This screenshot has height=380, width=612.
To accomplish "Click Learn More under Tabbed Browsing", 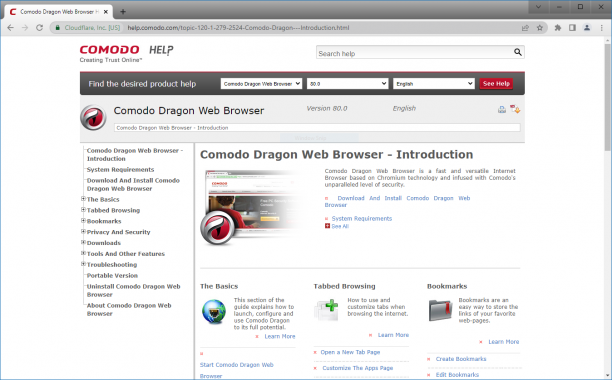I will [393, 335].
